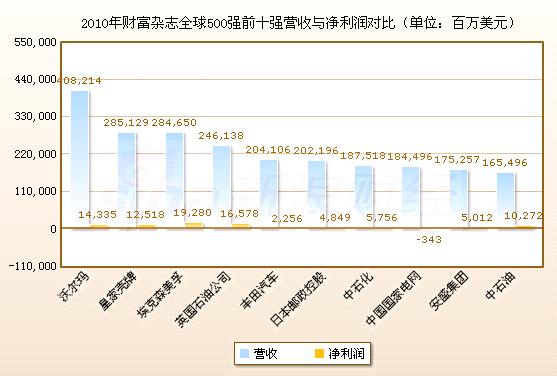Viewport: 557px width, 376px height.
Task: Select the 埃克森美孚 revenue bar
Action: tap(175, 181)
